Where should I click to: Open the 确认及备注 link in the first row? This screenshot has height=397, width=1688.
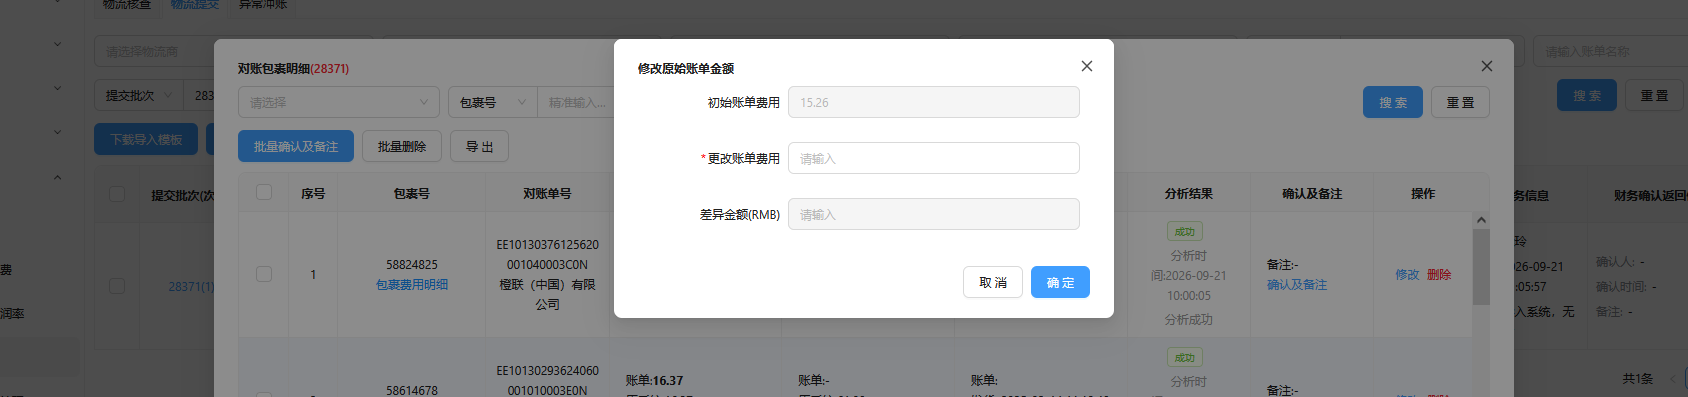click(x=1297, y=285)
